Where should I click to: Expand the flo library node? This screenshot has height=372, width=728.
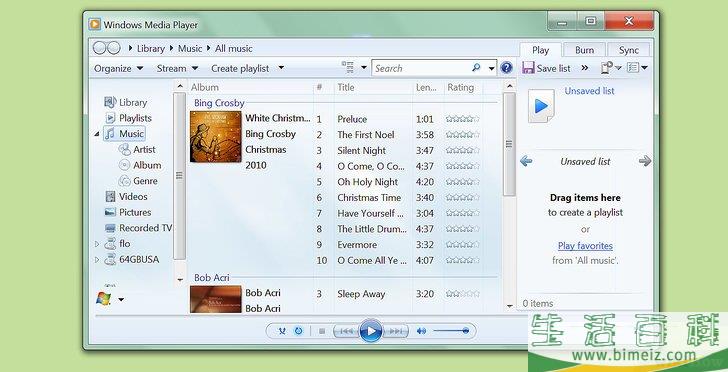click(97, 244)
